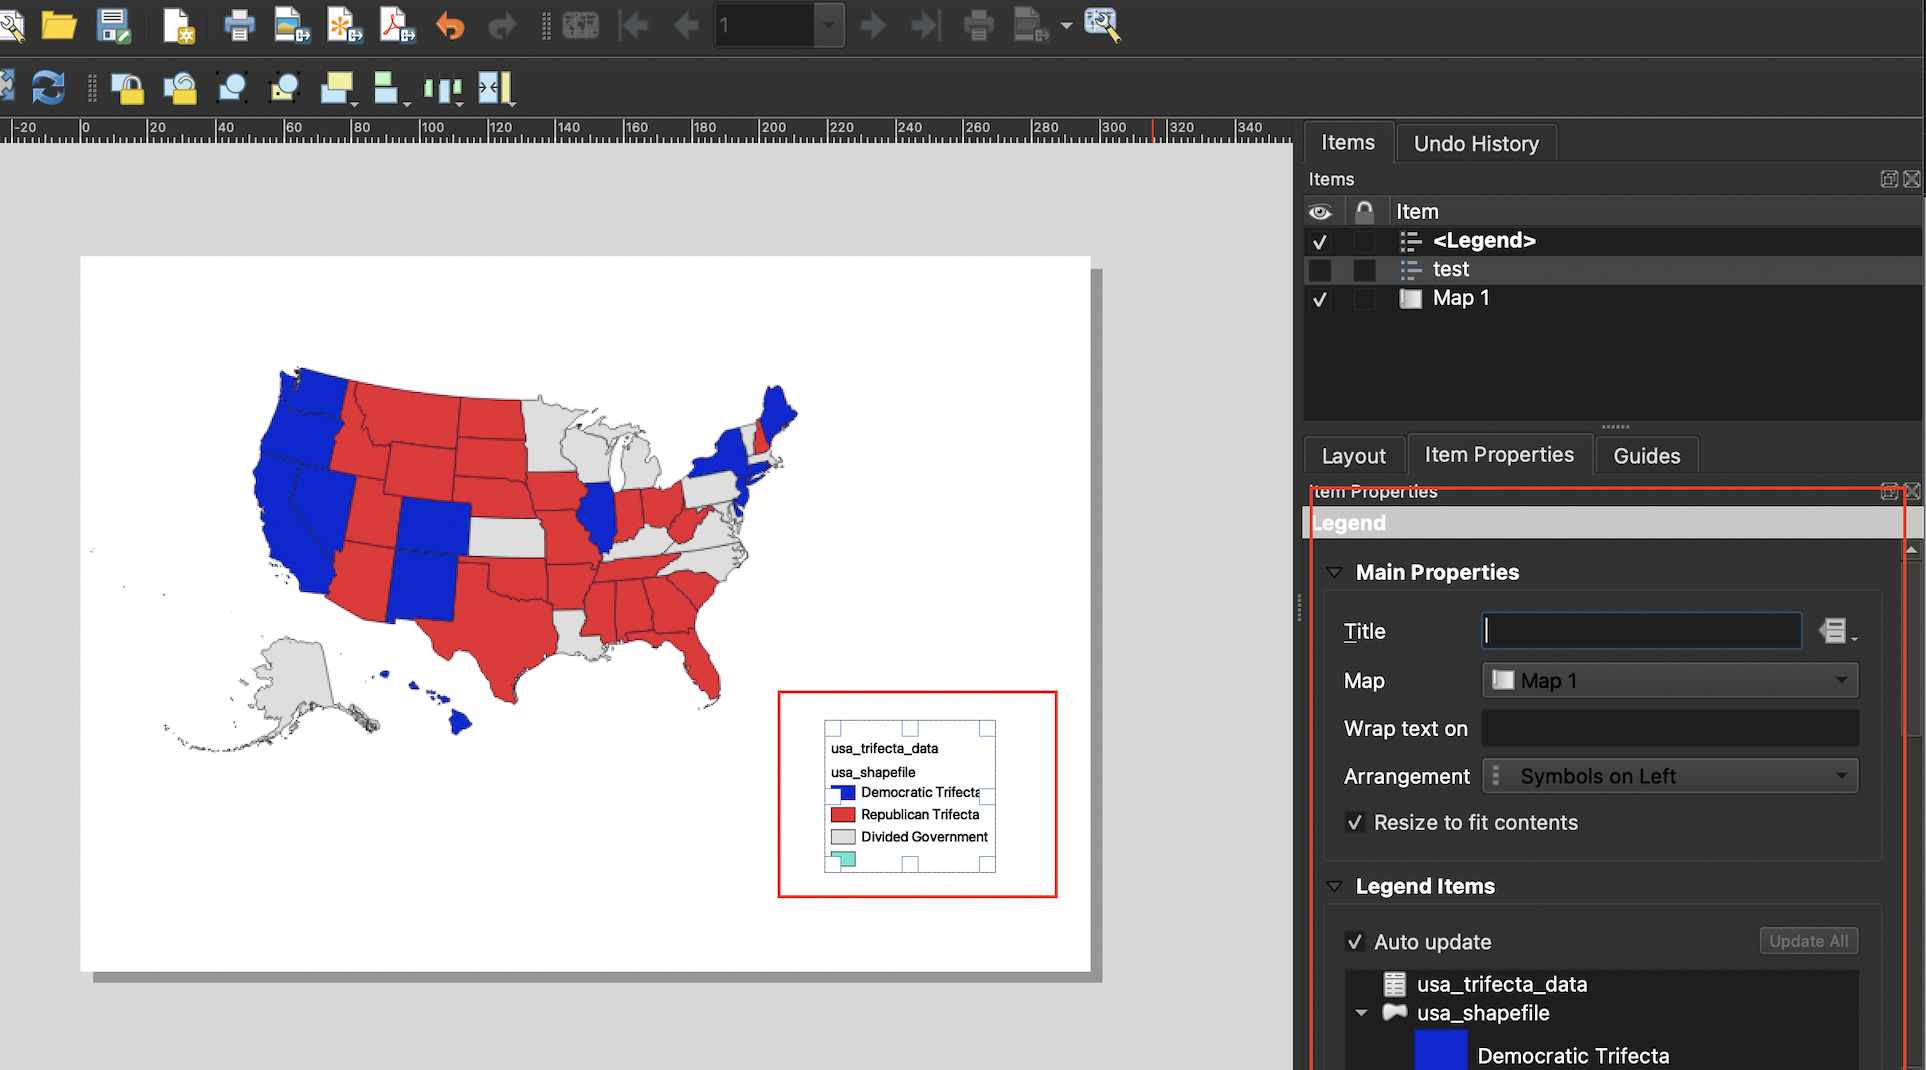Click the orange Undo arrow
This screenshot has width=1926, height=1070.
(450, 25)
